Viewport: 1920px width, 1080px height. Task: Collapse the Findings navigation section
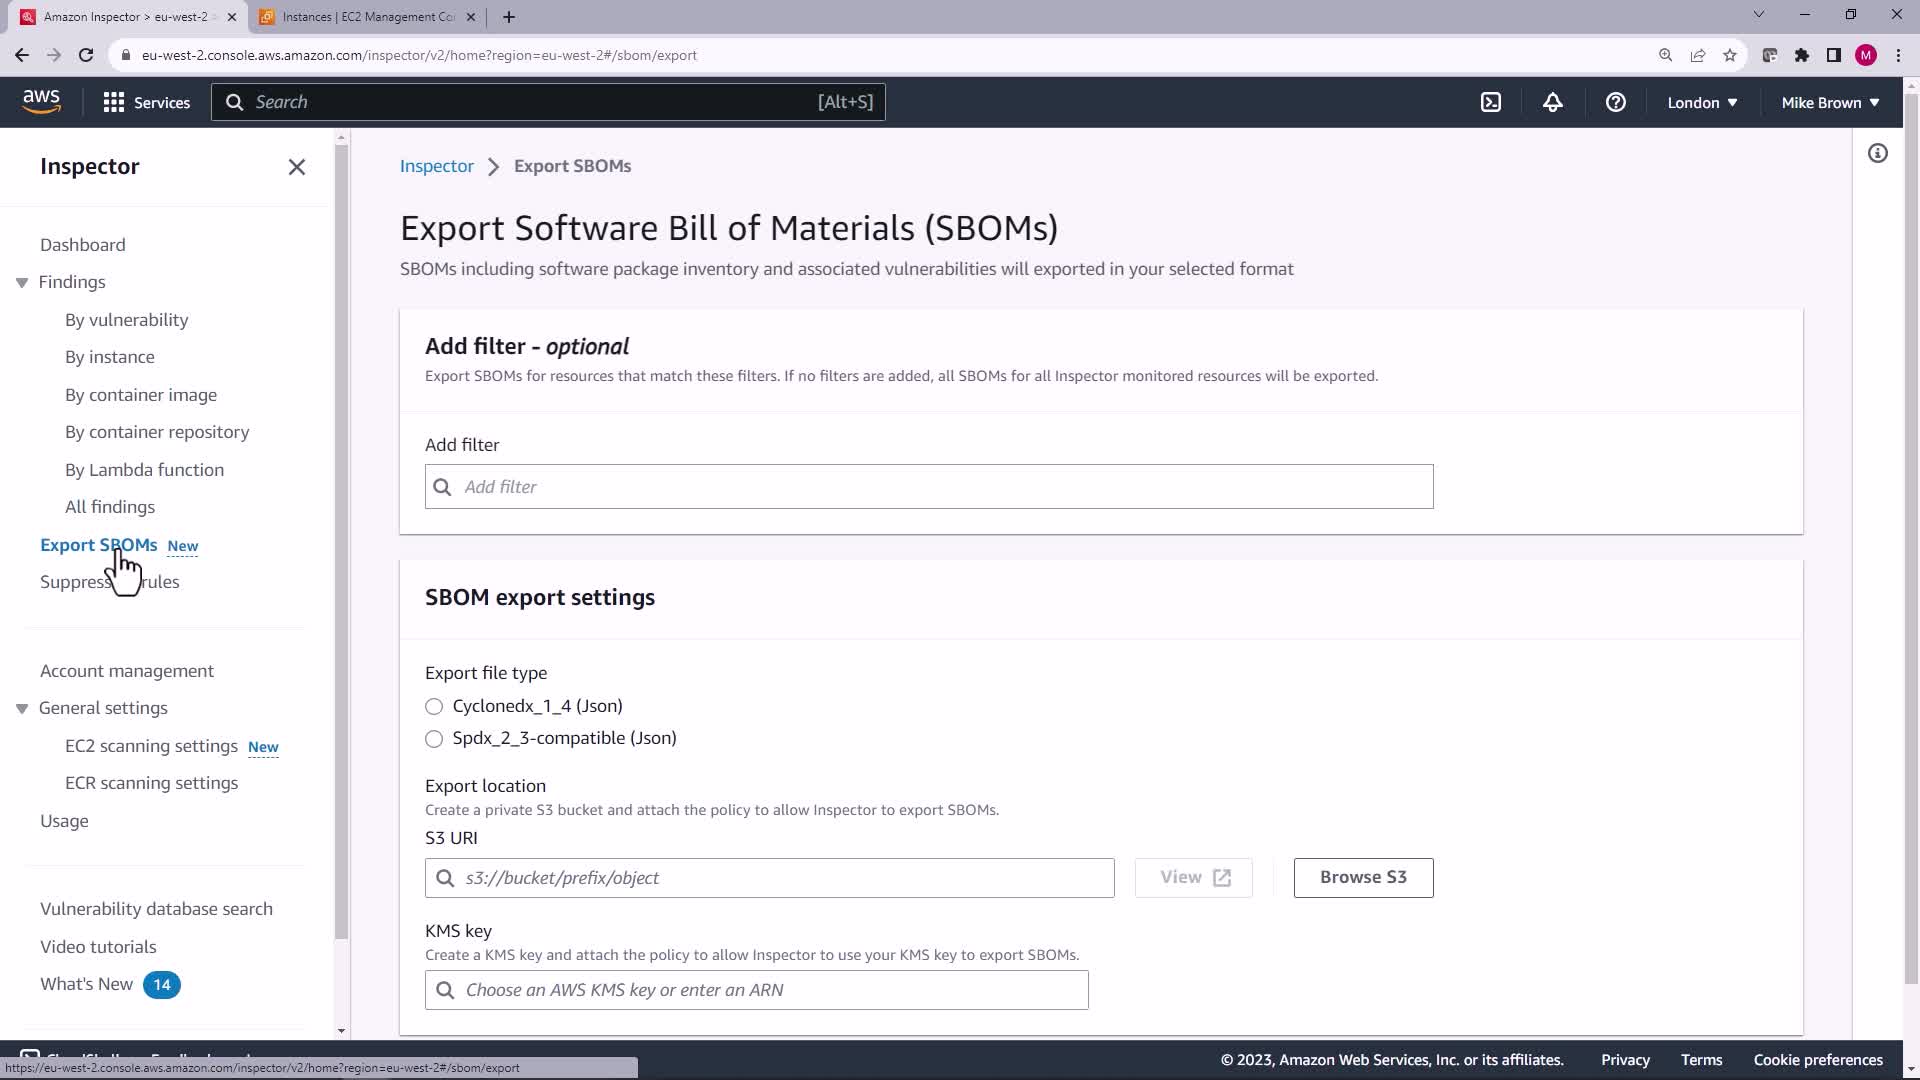coord(22,283)
